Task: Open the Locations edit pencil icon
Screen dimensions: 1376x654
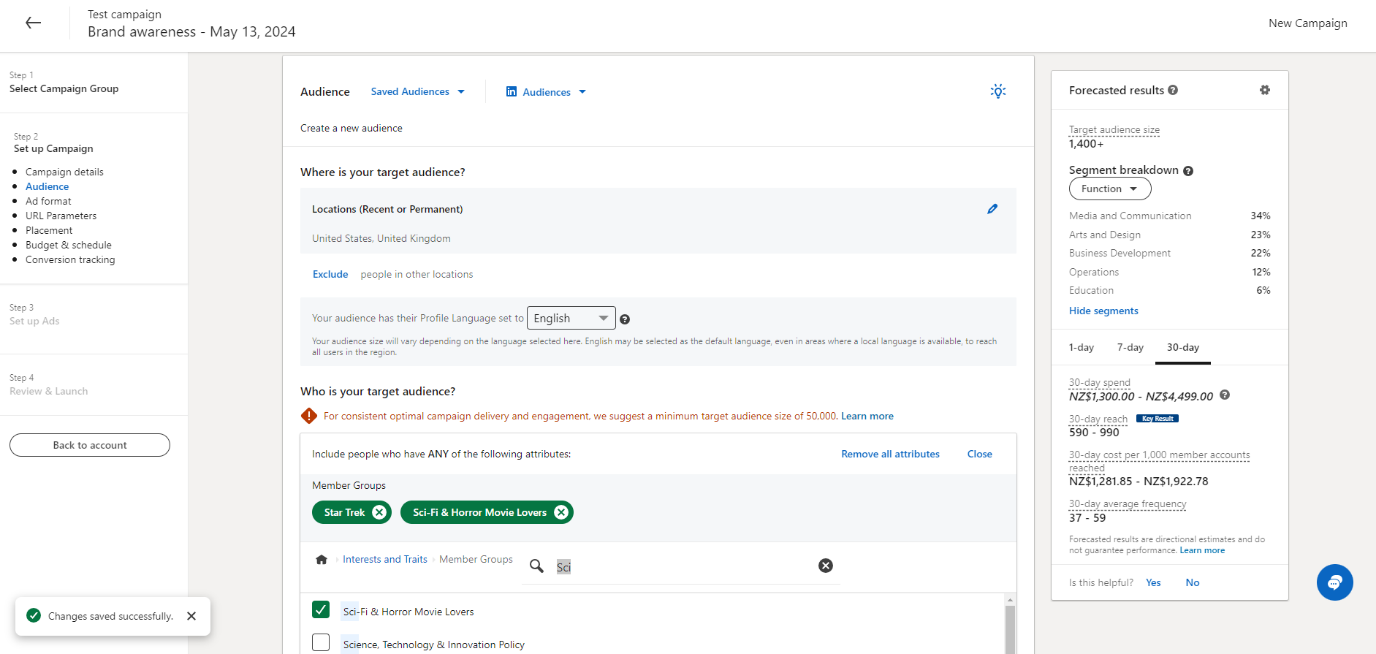Action: tap(992, 209)
